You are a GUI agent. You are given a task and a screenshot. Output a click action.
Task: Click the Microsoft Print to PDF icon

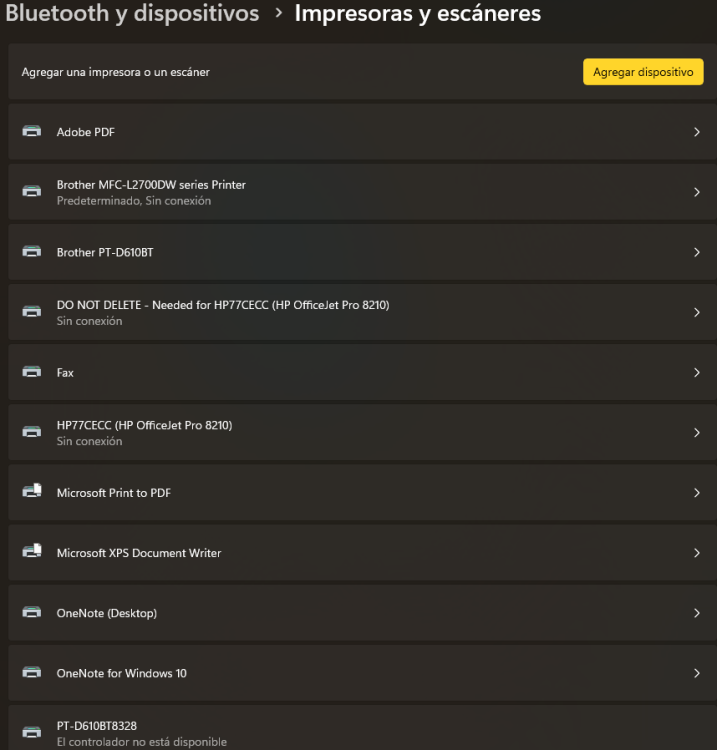(x=32, y=492)
